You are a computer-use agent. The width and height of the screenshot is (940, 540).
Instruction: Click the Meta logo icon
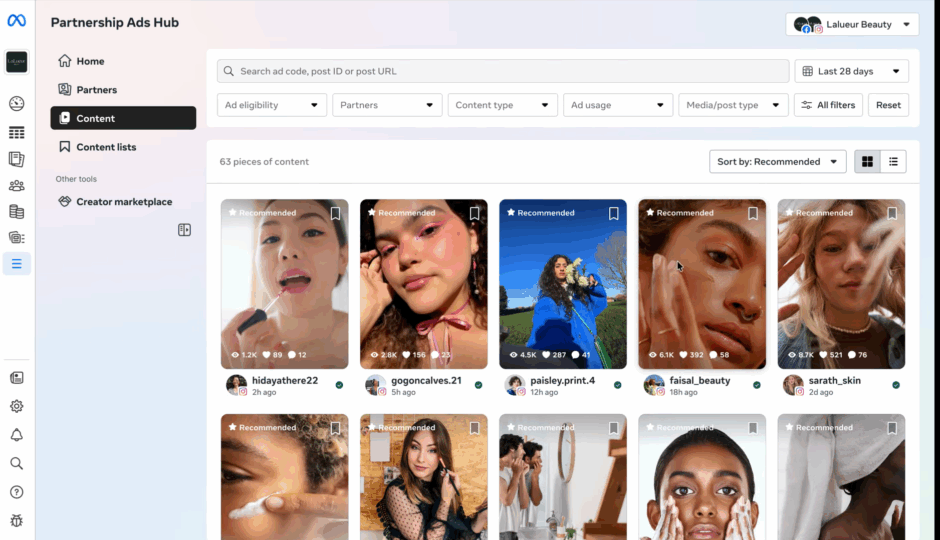[16, 21]
